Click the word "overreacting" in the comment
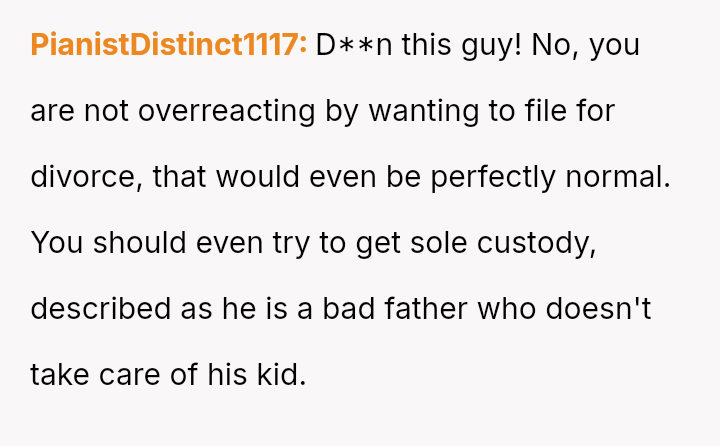 pos(227,111)
